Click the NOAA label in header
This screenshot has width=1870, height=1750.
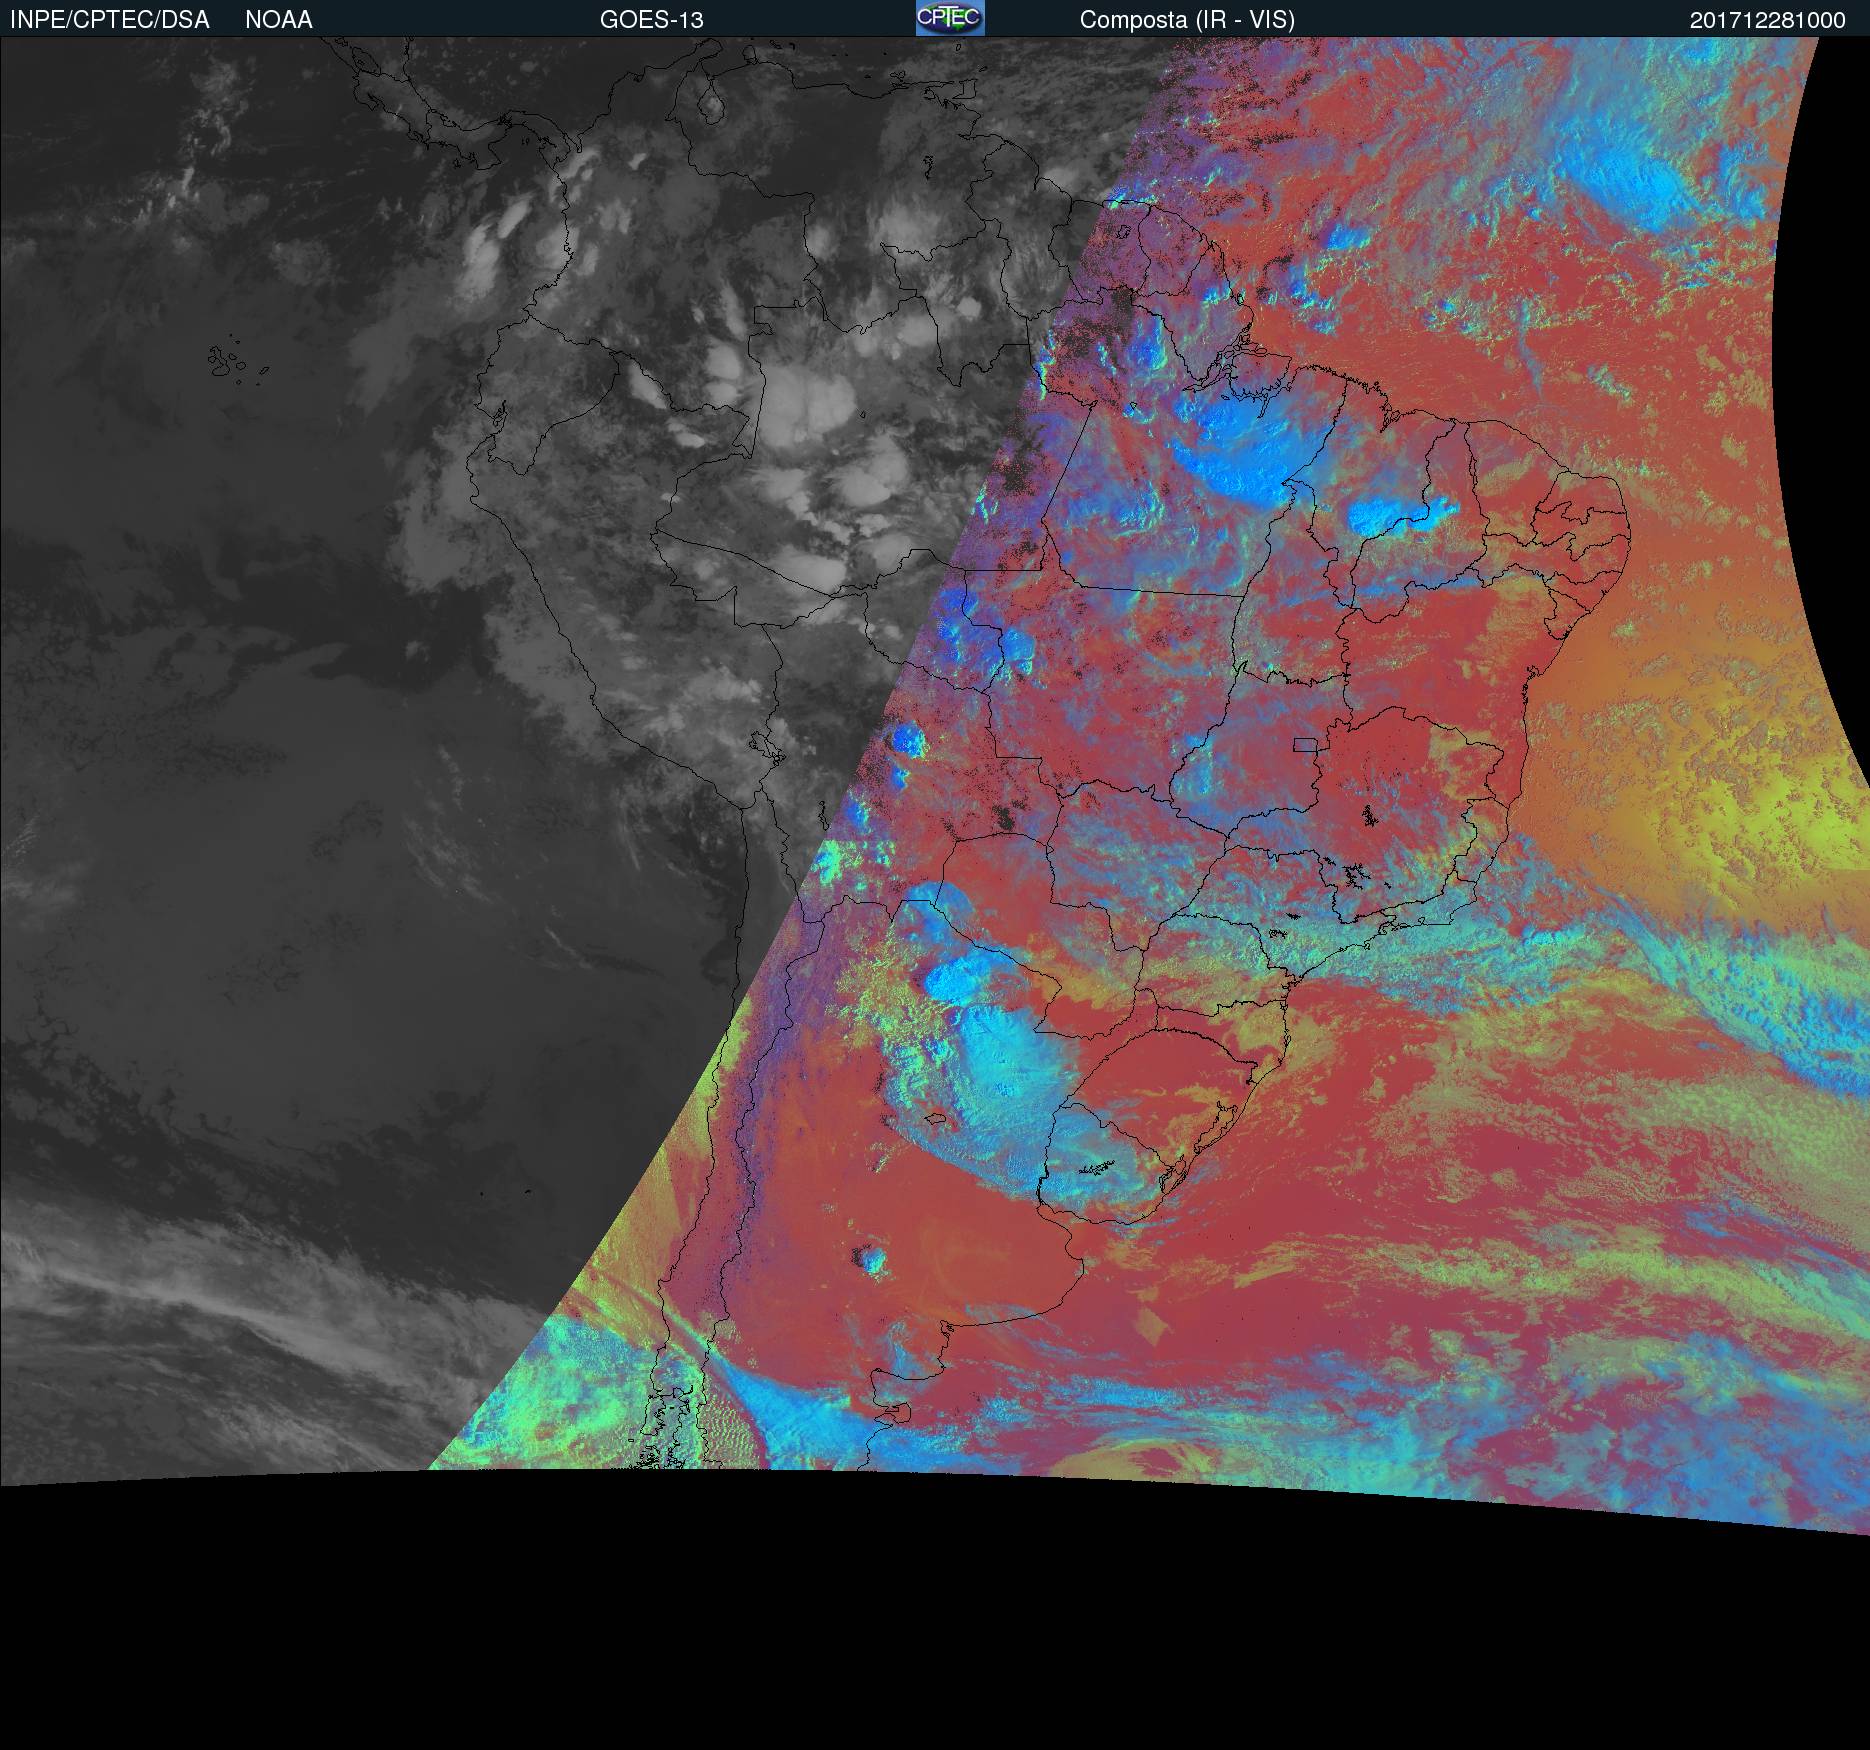[x=279, y=20]
